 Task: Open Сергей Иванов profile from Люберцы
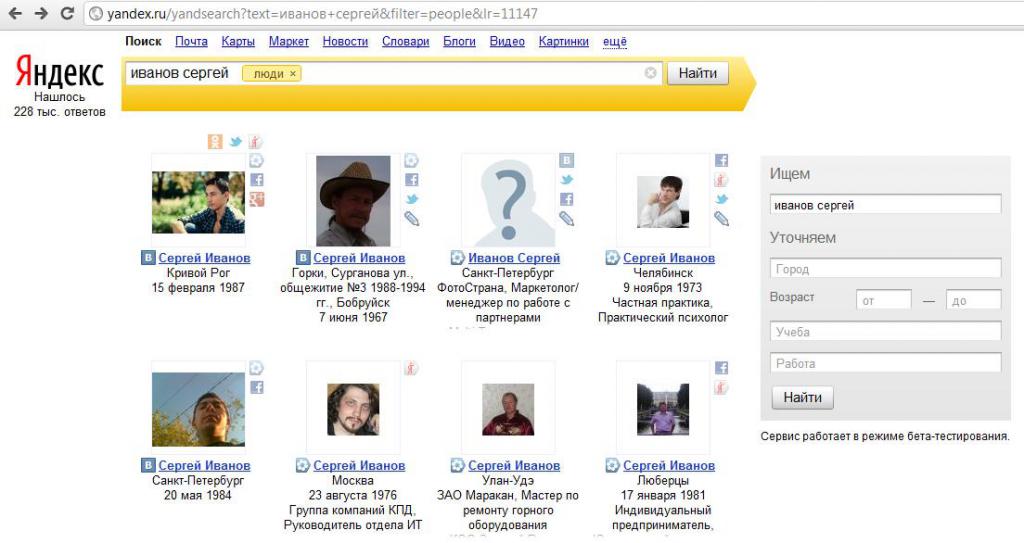coord(669,465)
